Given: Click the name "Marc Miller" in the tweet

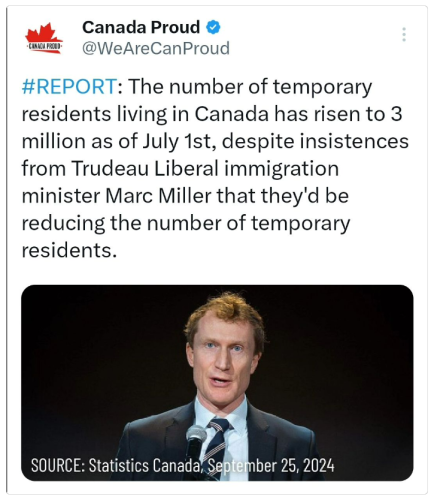Looking at the screenshot, I should (x=158, y=196).
